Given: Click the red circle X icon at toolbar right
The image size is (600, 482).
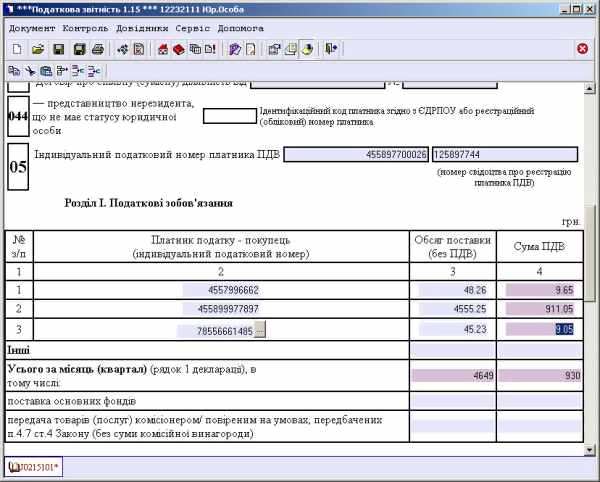Looking at the screenshot, I should 582,49.
